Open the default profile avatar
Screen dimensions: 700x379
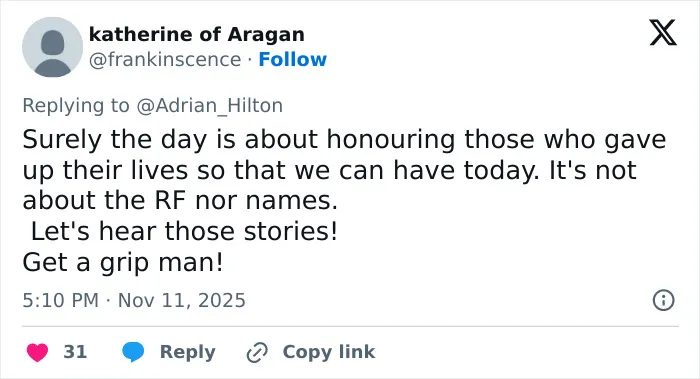coord(52,47)
